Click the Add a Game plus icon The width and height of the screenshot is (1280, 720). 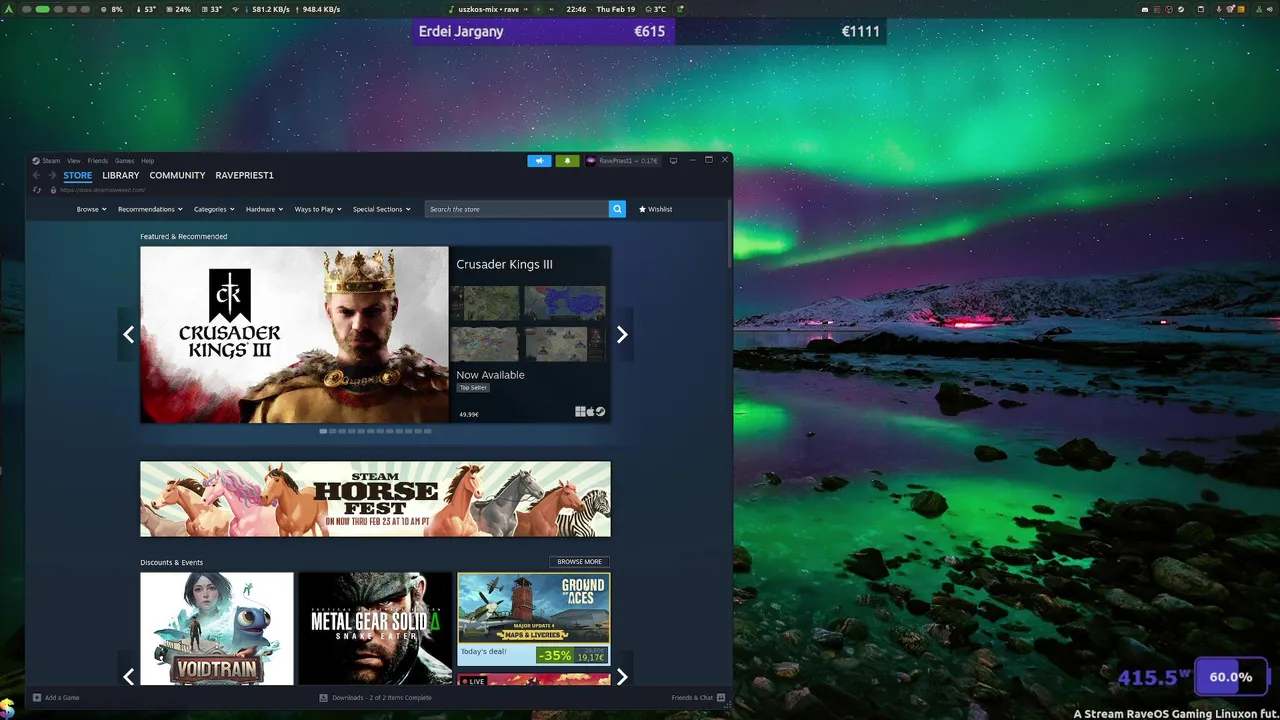click(37, 697)
